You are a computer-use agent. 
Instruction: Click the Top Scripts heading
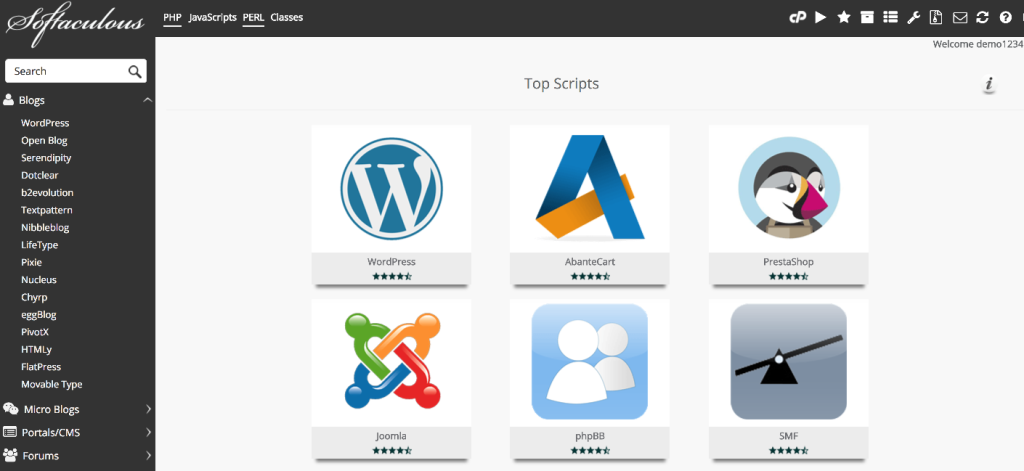562,84
